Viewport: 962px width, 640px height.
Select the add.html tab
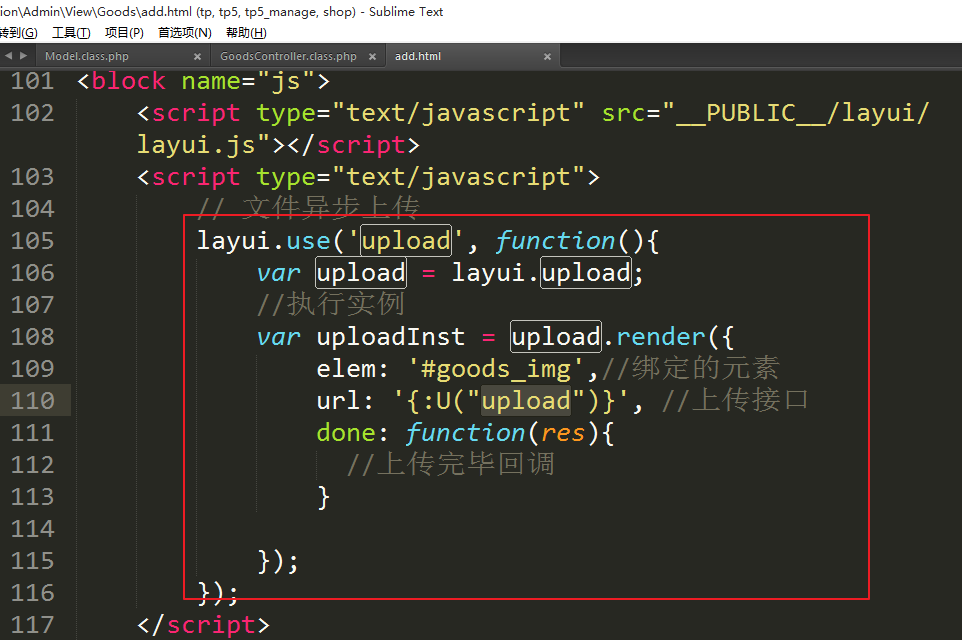(x=418, y=57)
